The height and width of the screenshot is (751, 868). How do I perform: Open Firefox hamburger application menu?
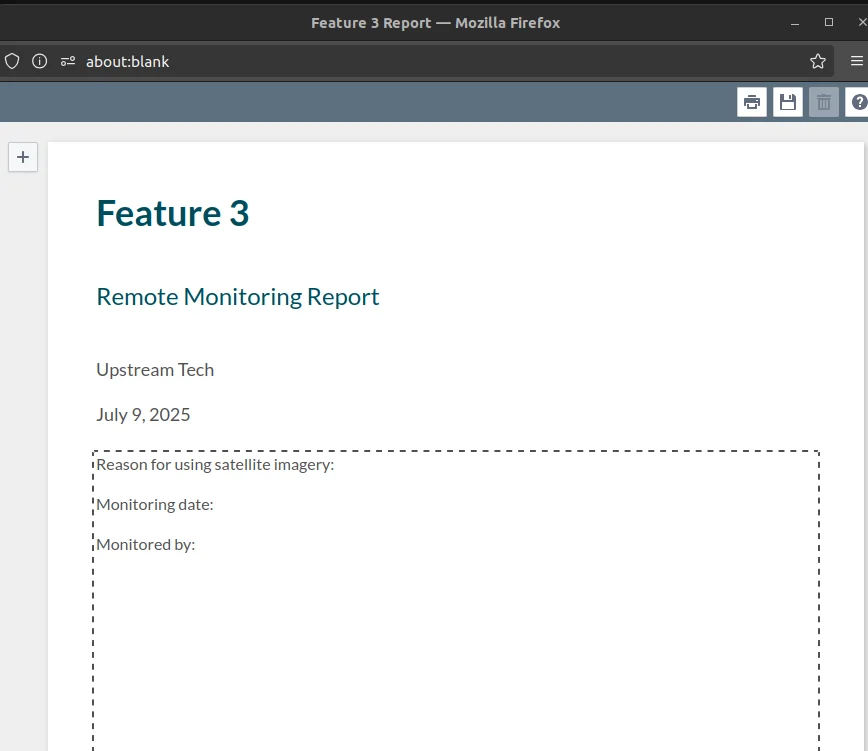point(856,61)
